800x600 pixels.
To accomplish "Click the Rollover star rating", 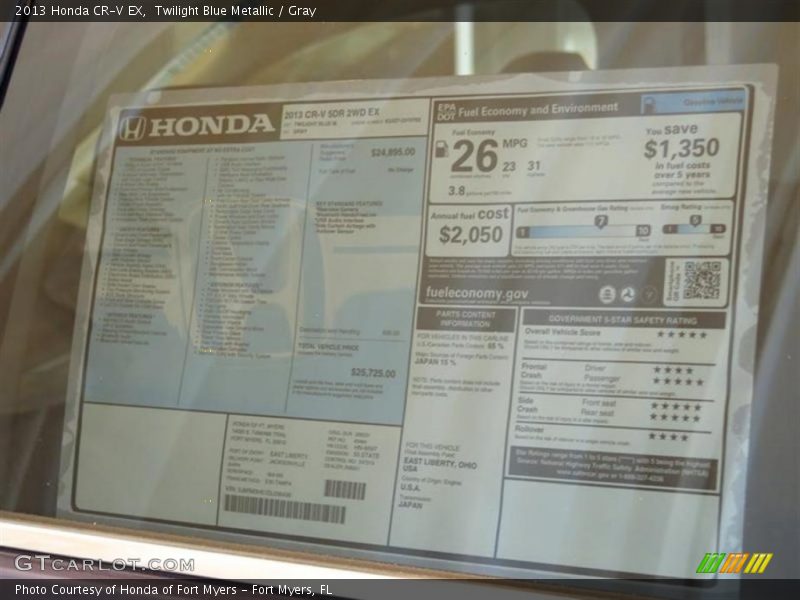I will [x=668, y=437].
